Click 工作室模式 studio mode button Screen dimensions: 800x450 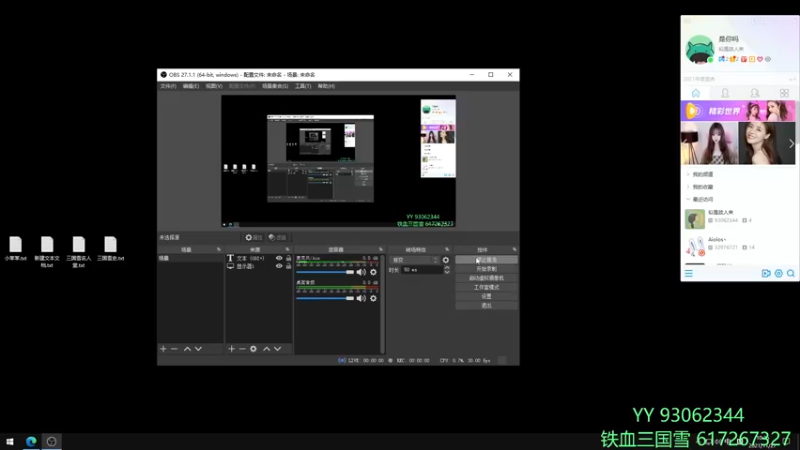486,287
